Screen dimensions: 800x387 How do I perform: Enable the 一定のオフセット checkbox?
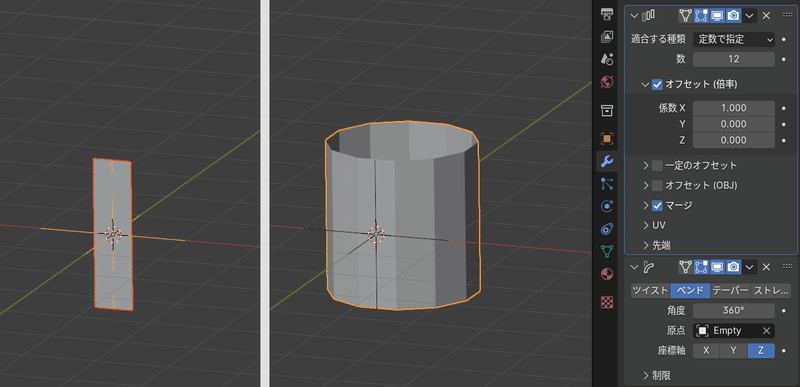[x=658, y=165]
